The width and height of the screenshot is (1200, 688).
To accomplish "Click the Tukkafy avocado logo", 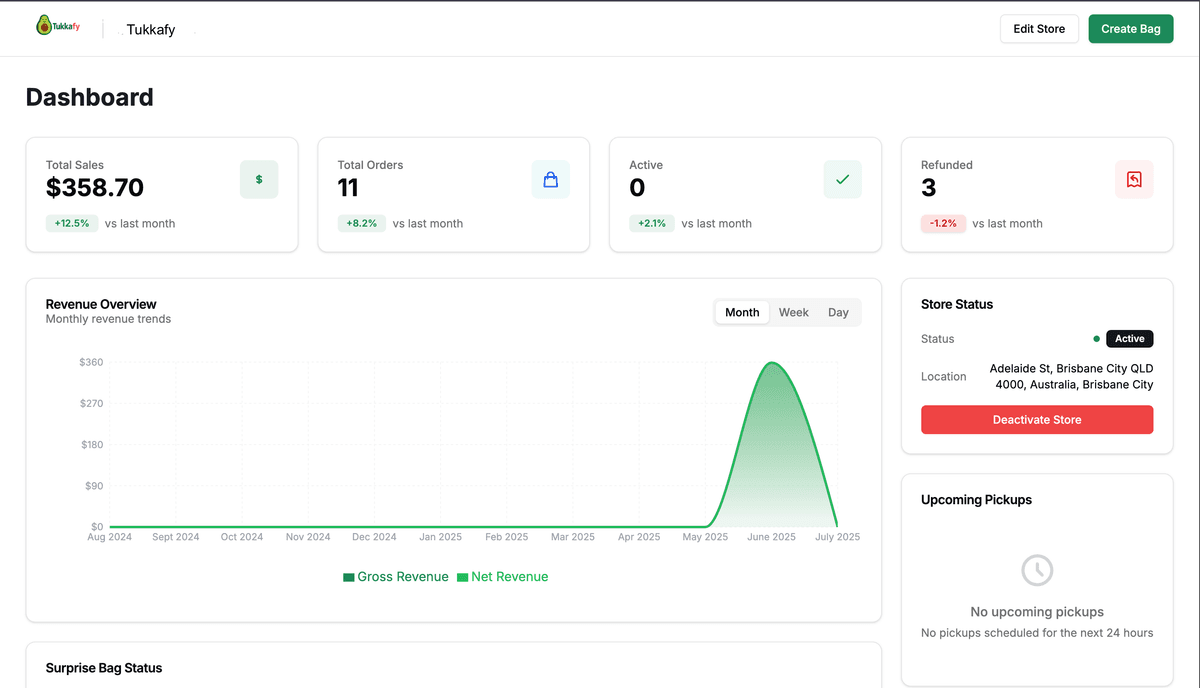I will pyautogui.click(x=43, y=24).
